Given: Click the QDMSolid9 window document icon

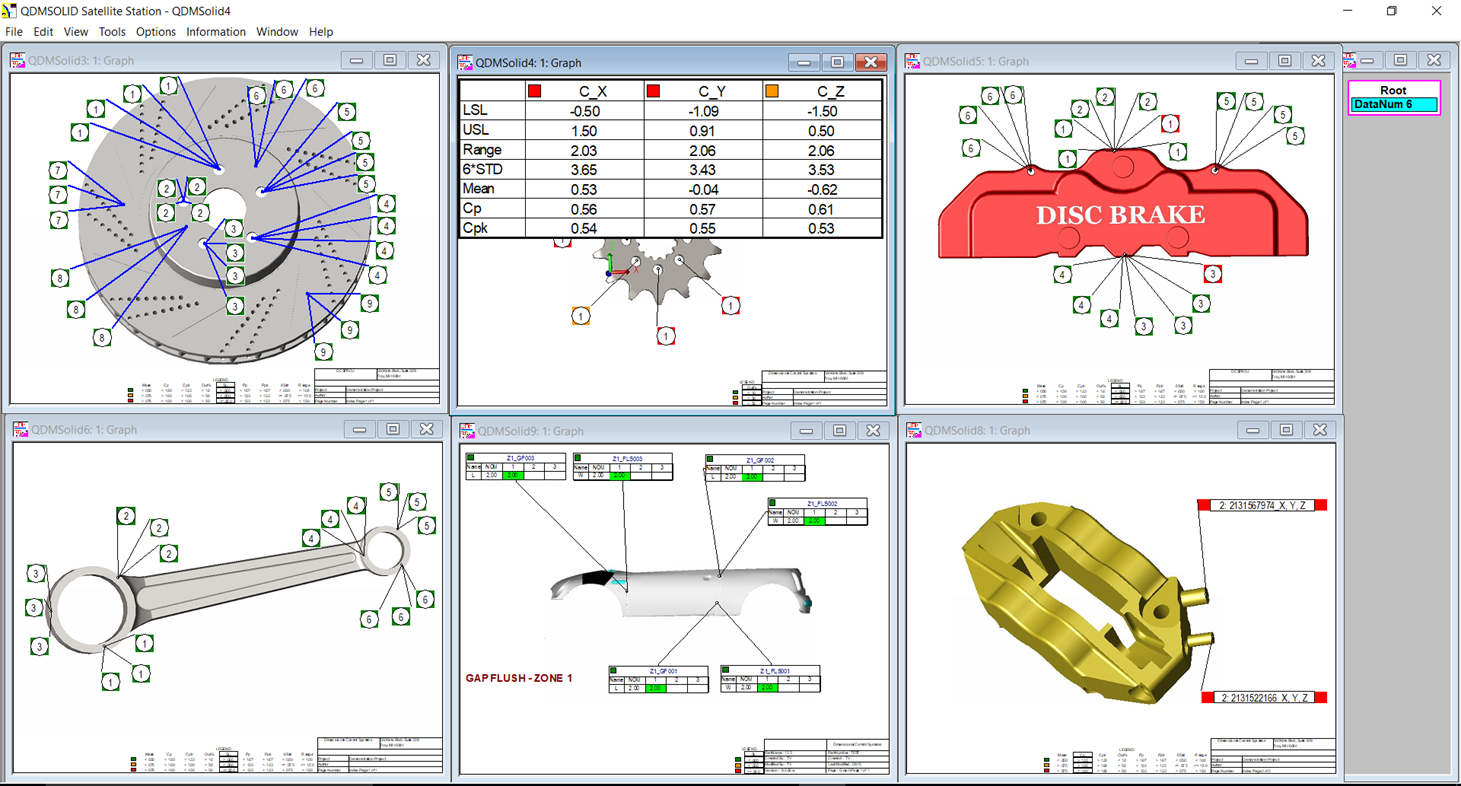Looking at the screenshot, I should tap(466, 431).
